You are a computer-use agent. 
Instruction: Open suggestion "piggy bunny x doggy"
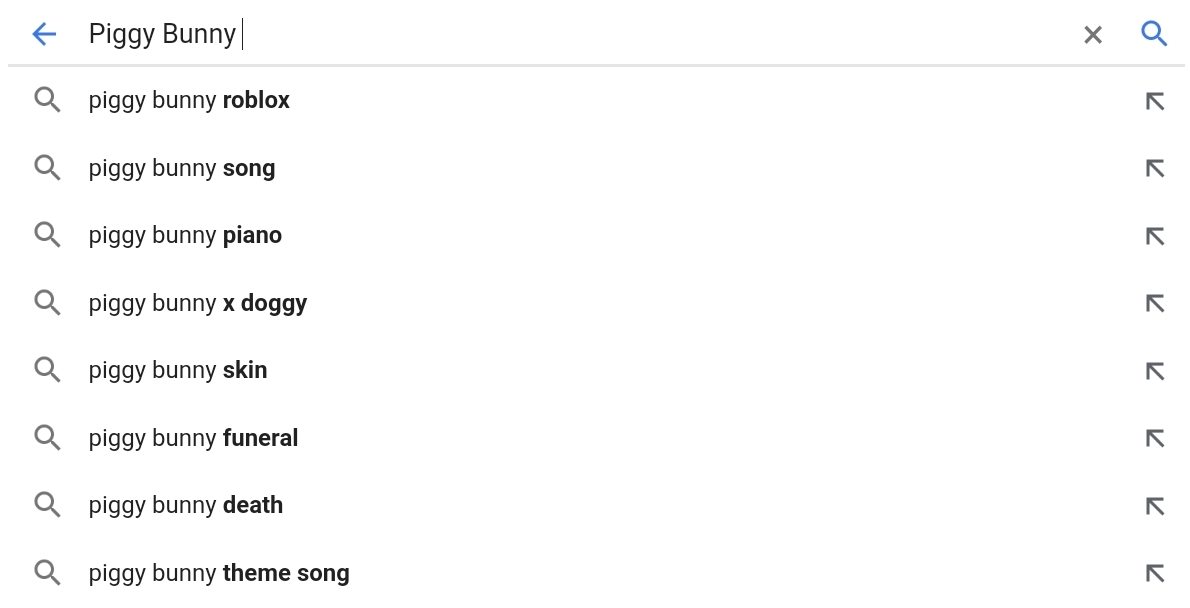197,303
